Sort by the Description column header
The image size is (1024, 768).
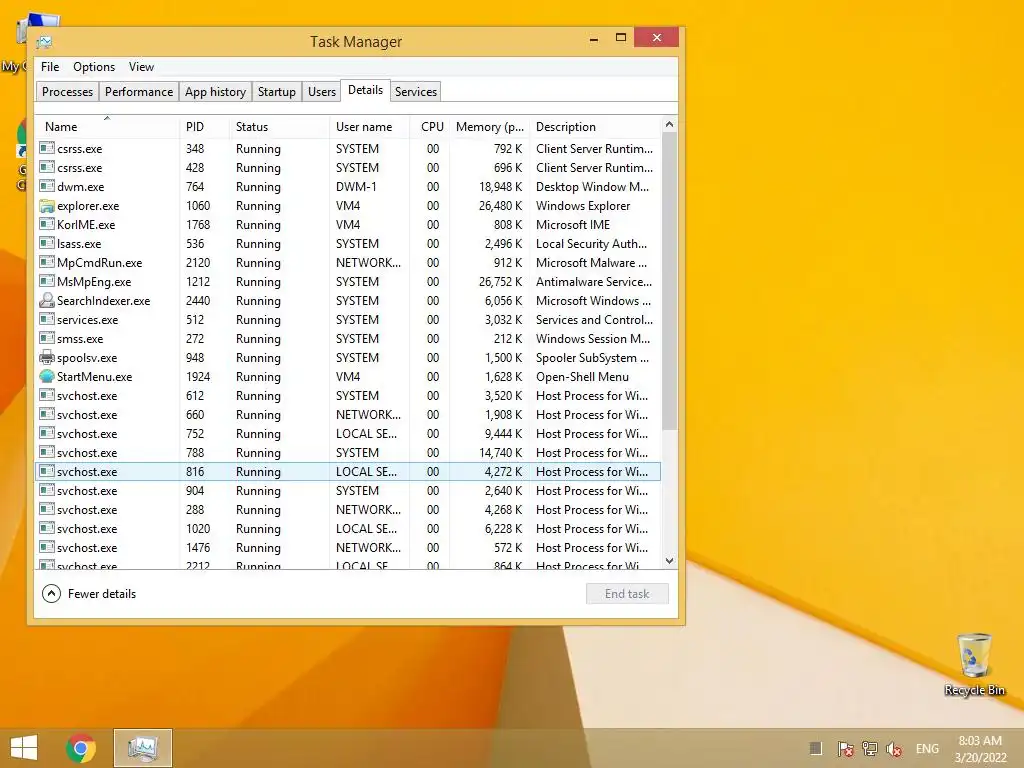(x=595, y=127)
